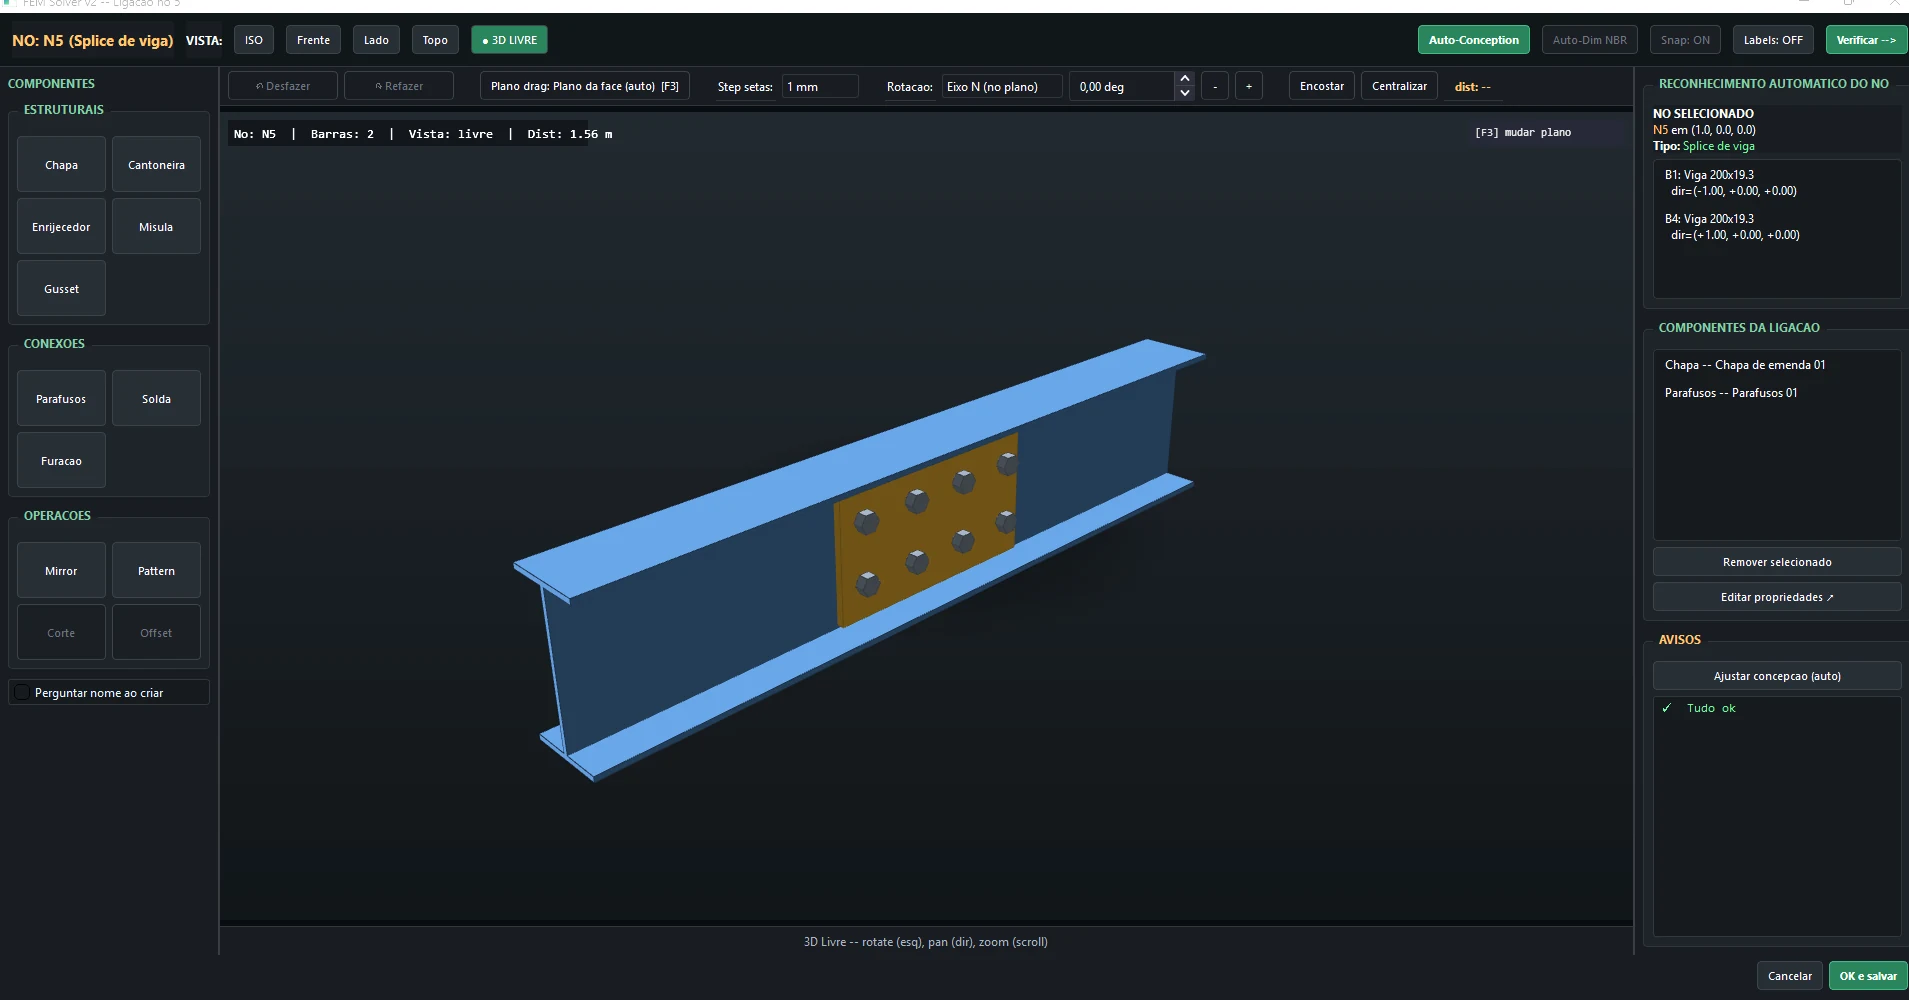The width and height of the screenshot is (1909, 1000).
Task: Select Parafusos 01 in component list
Action: pos(1776,393)
